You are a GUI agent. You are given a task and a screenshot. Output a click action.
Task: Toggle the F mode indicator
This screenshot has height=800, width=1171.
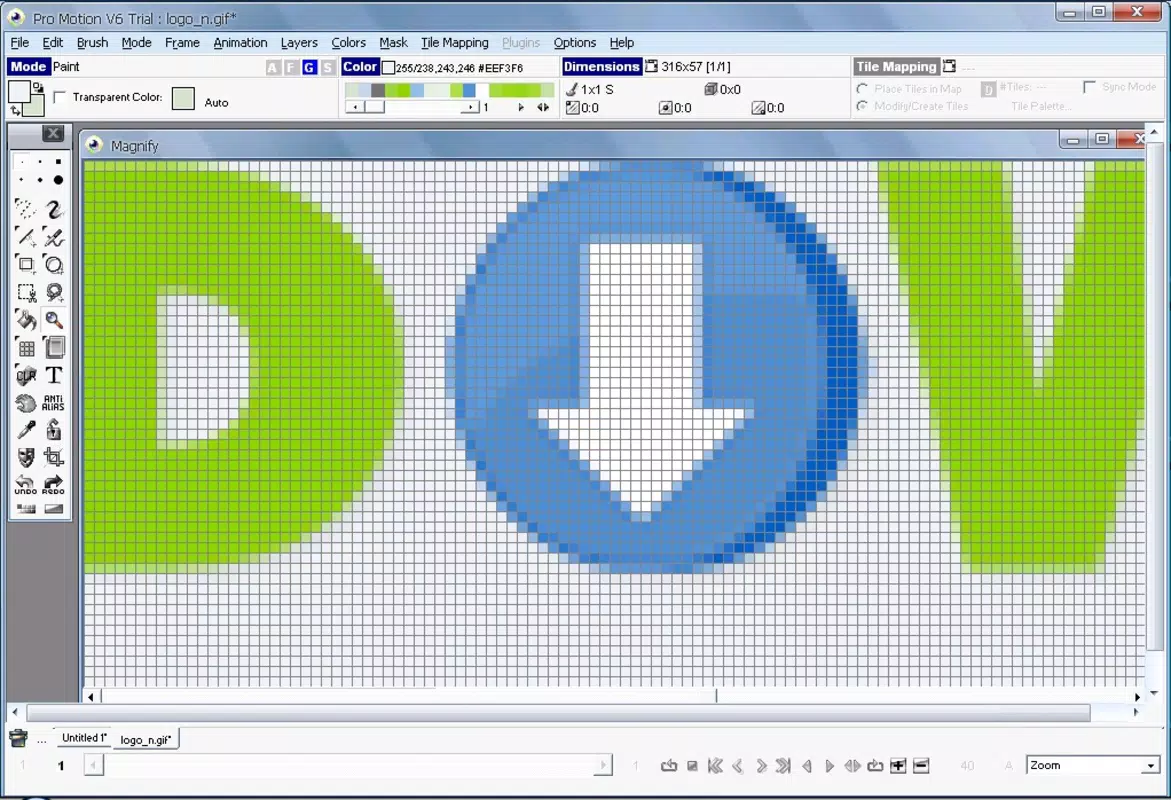[x=291, y=68]
